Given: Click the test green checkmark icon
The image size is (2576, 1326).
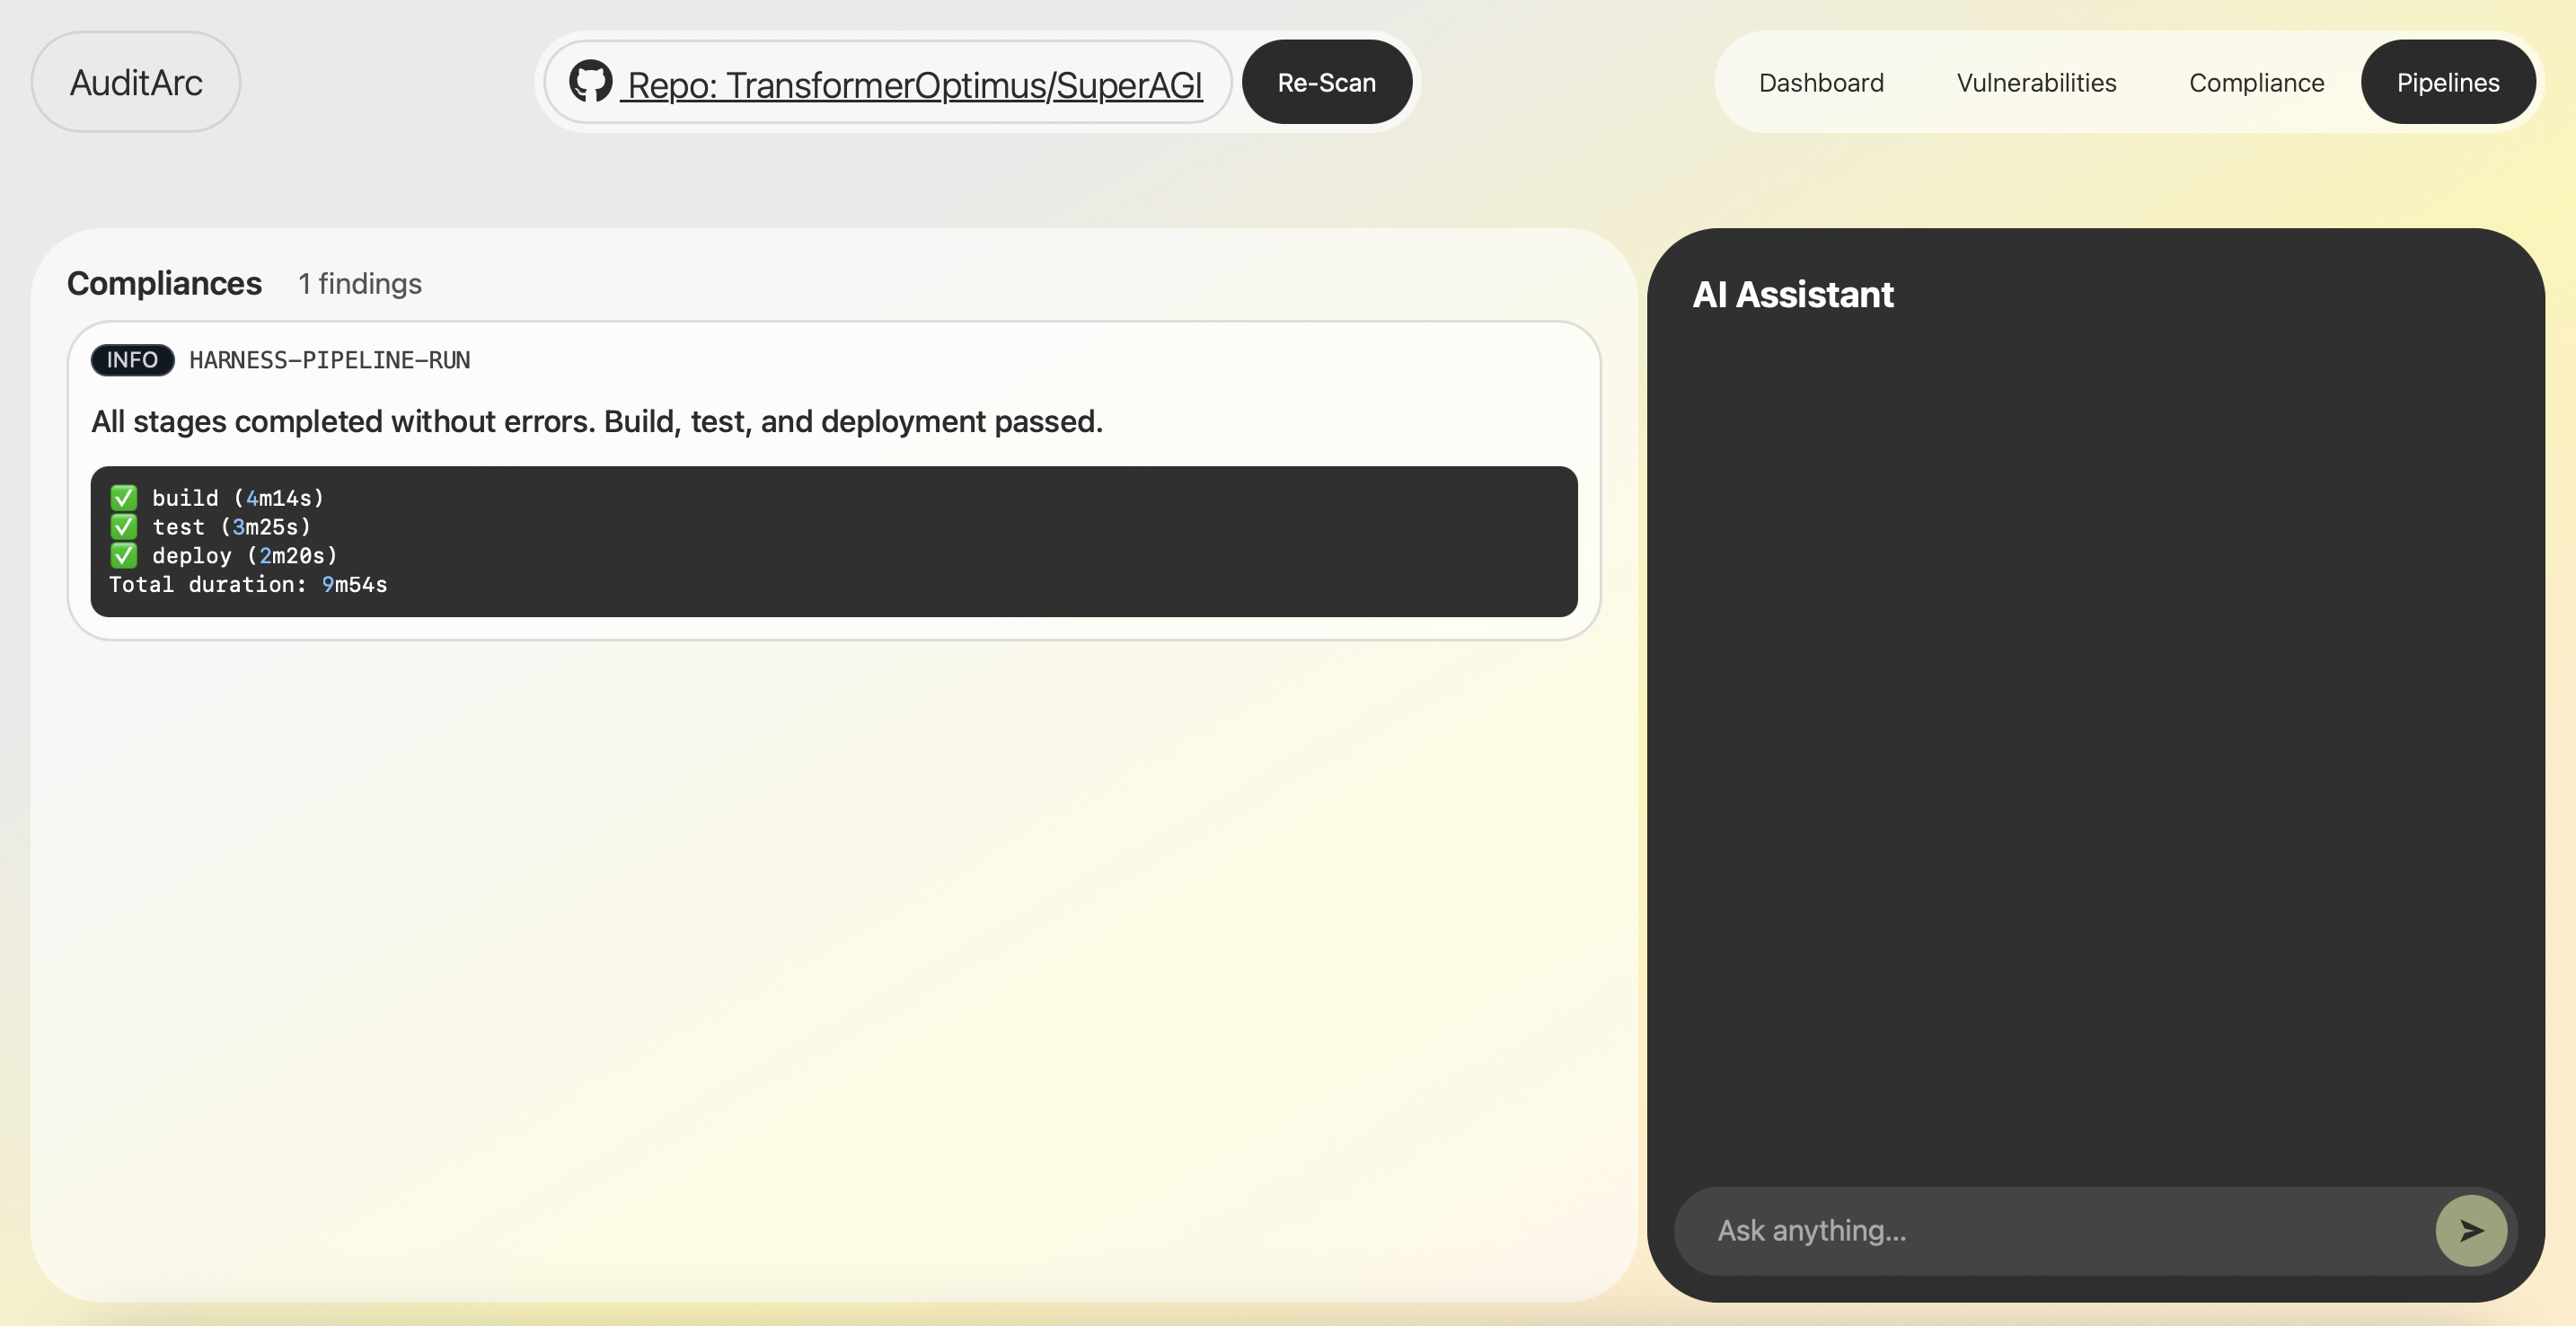Looking at the screenshot, I should click(123, 526).
